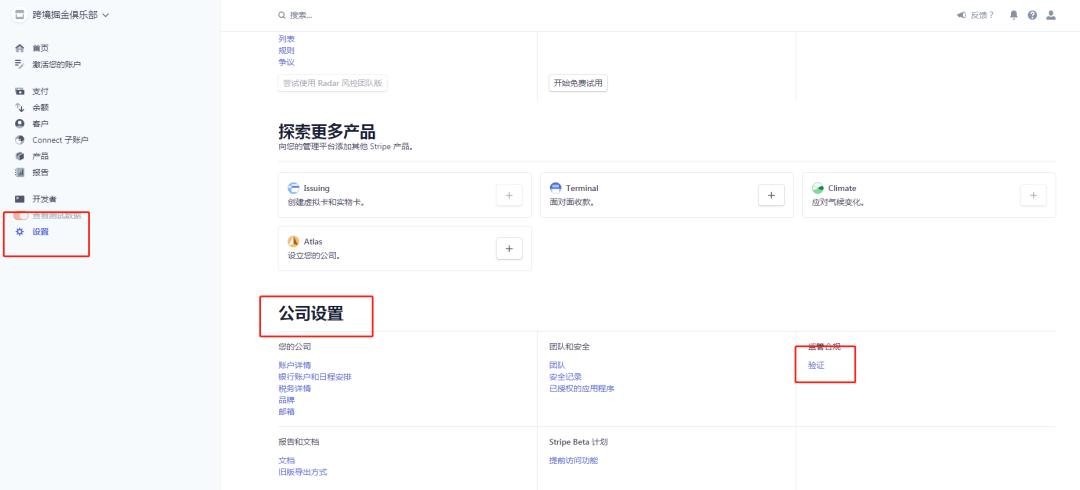Open the 规则 link
The image size is (1080, 490).
[287, 50]
